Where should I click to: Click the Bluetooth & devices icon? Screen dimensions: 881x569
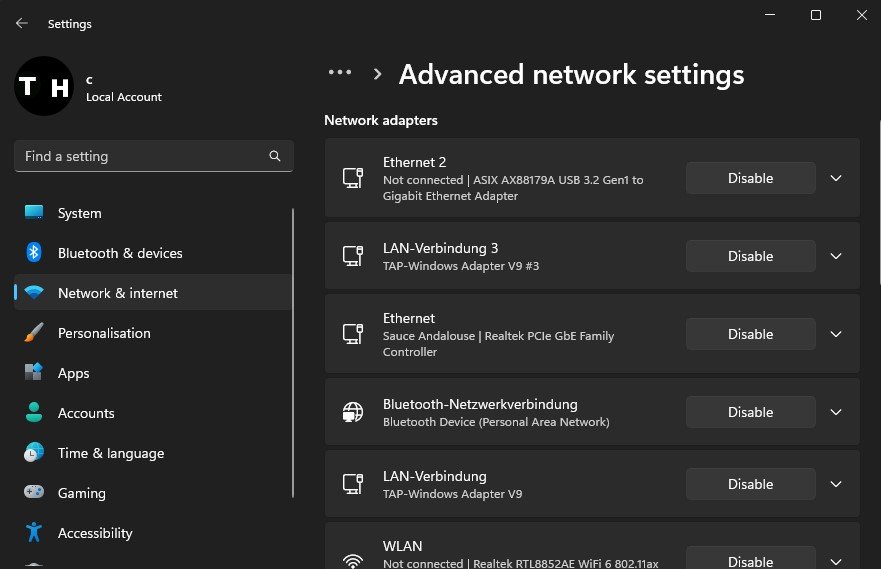point(34,253)
